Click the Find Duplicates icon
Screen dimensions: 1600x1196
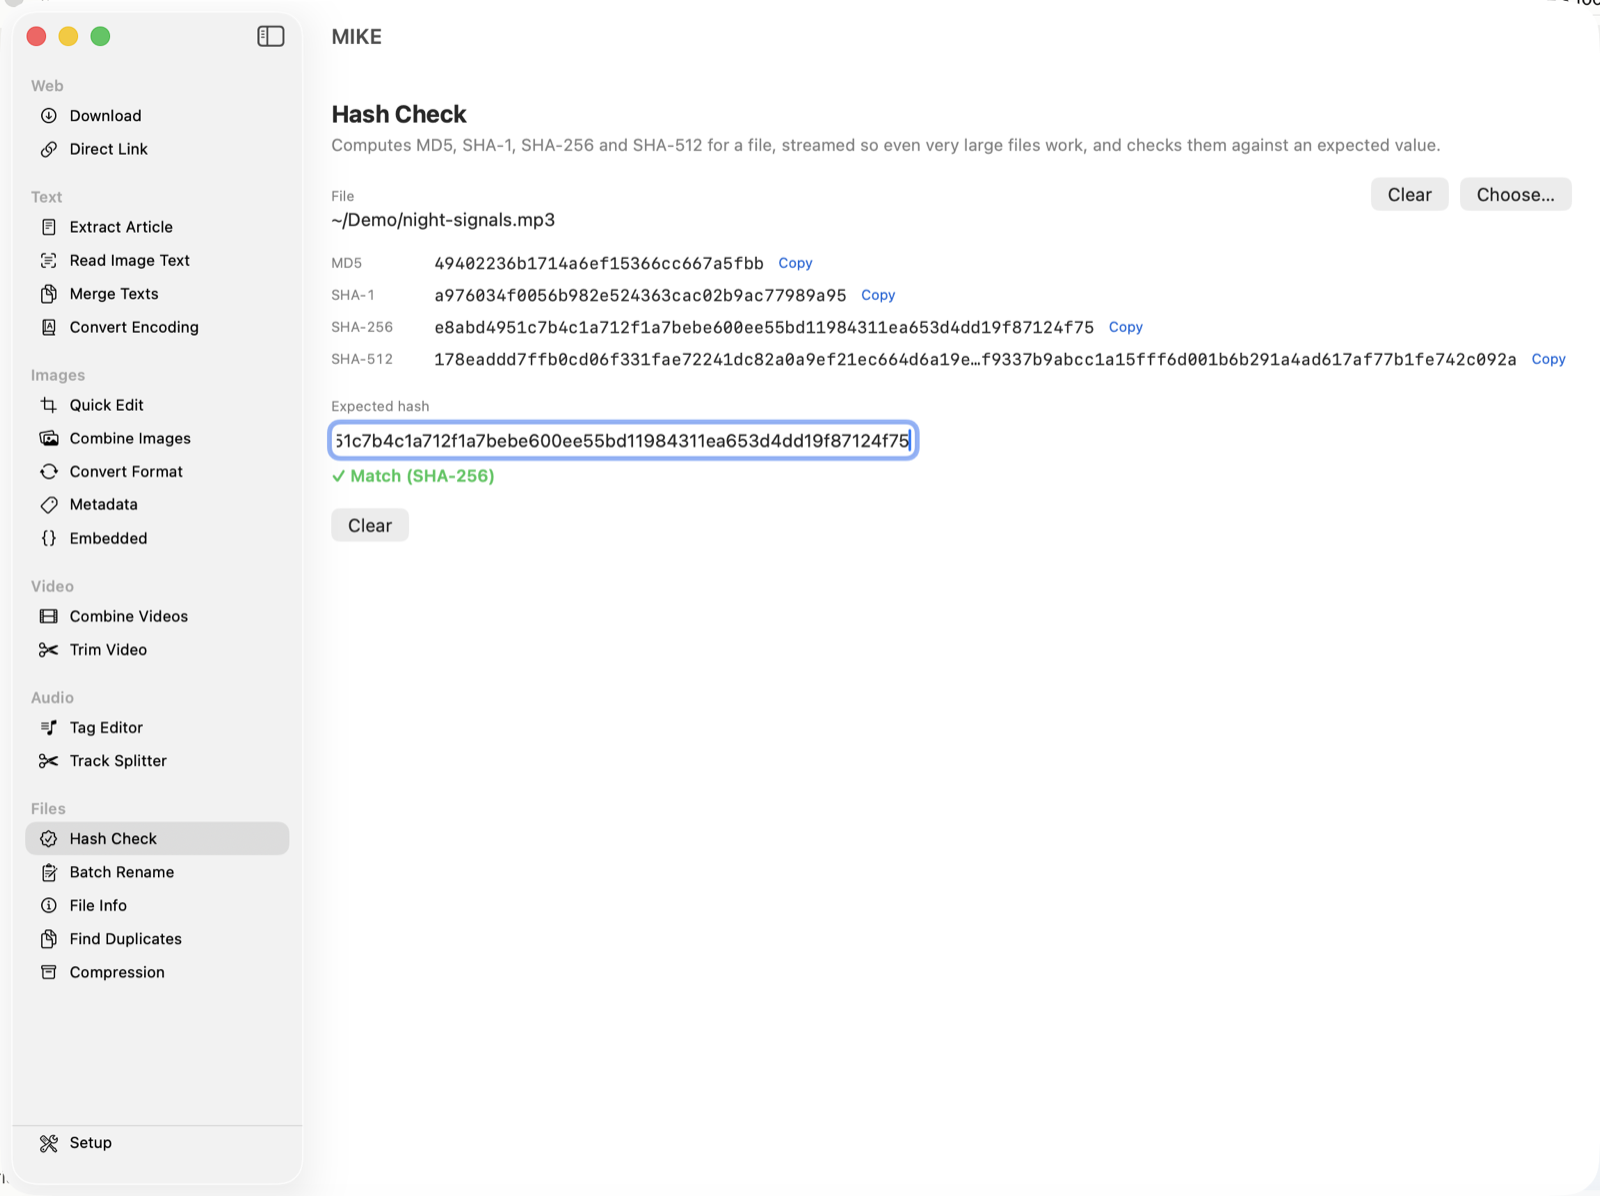(x=48, y=939)
